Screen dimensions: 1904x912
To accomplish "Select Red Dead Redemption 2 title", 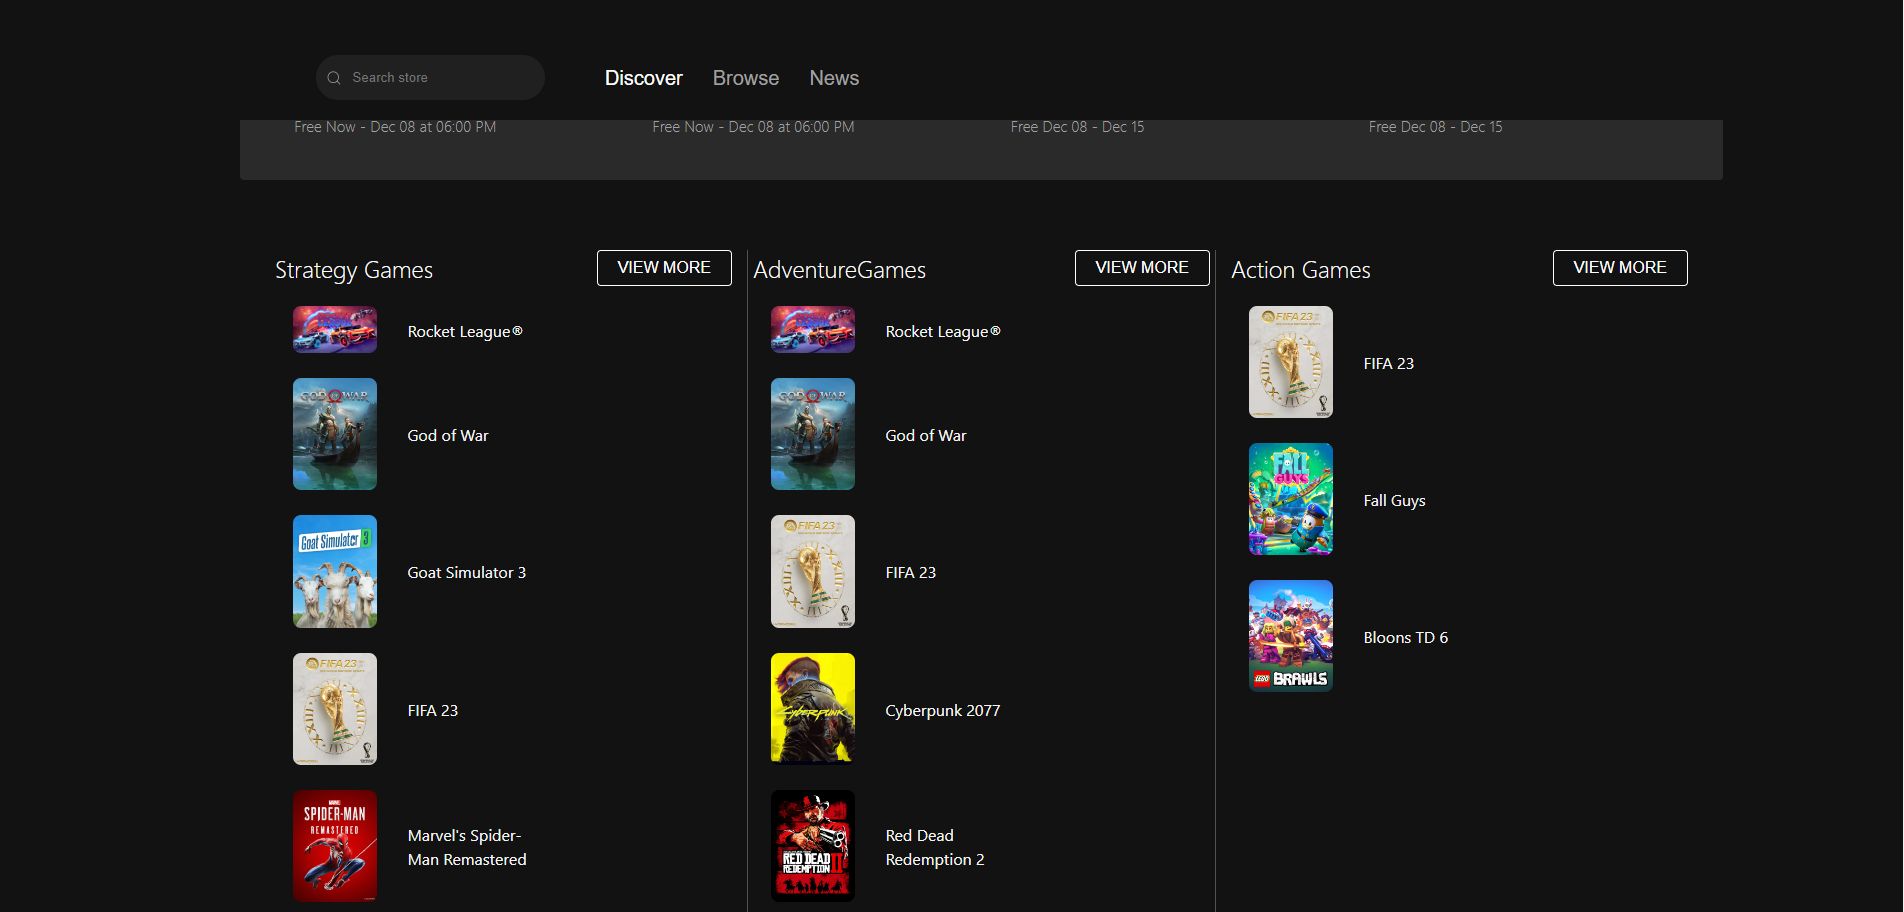I will coord(935,848).
